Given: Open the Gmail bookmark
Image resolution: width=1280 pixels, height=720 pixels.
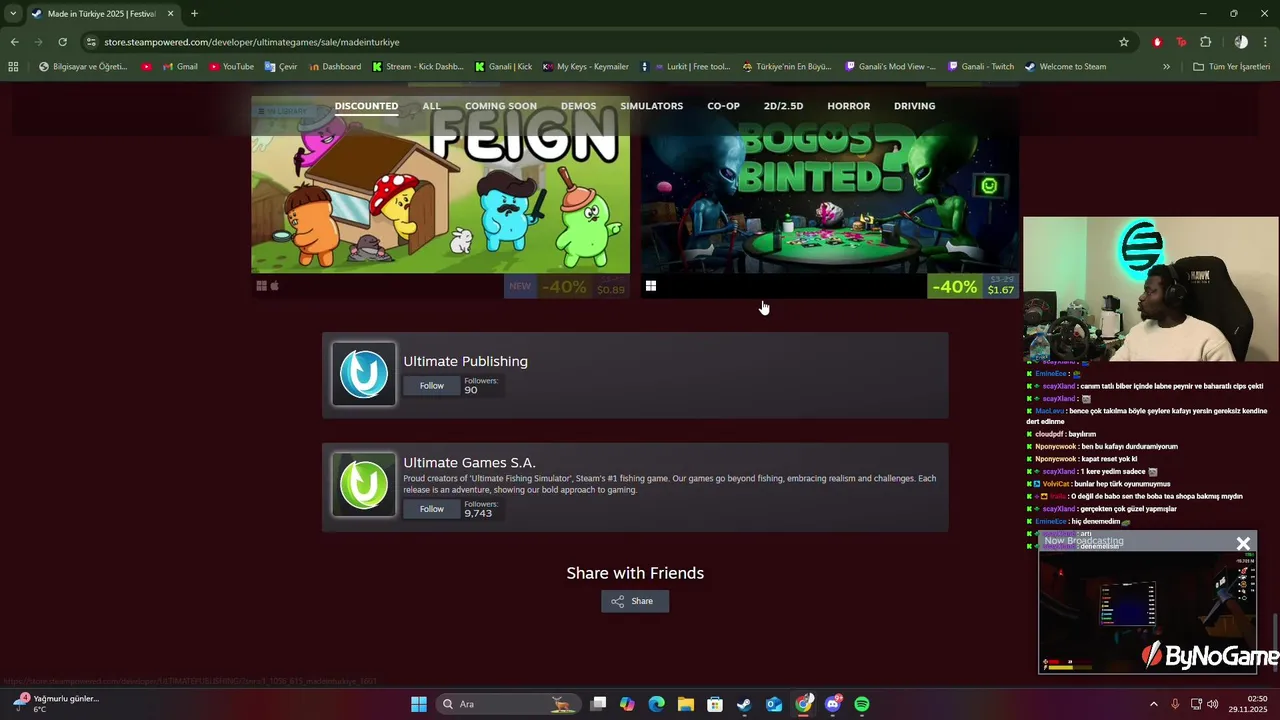Looking at the screenshot, I should [180, 67].
